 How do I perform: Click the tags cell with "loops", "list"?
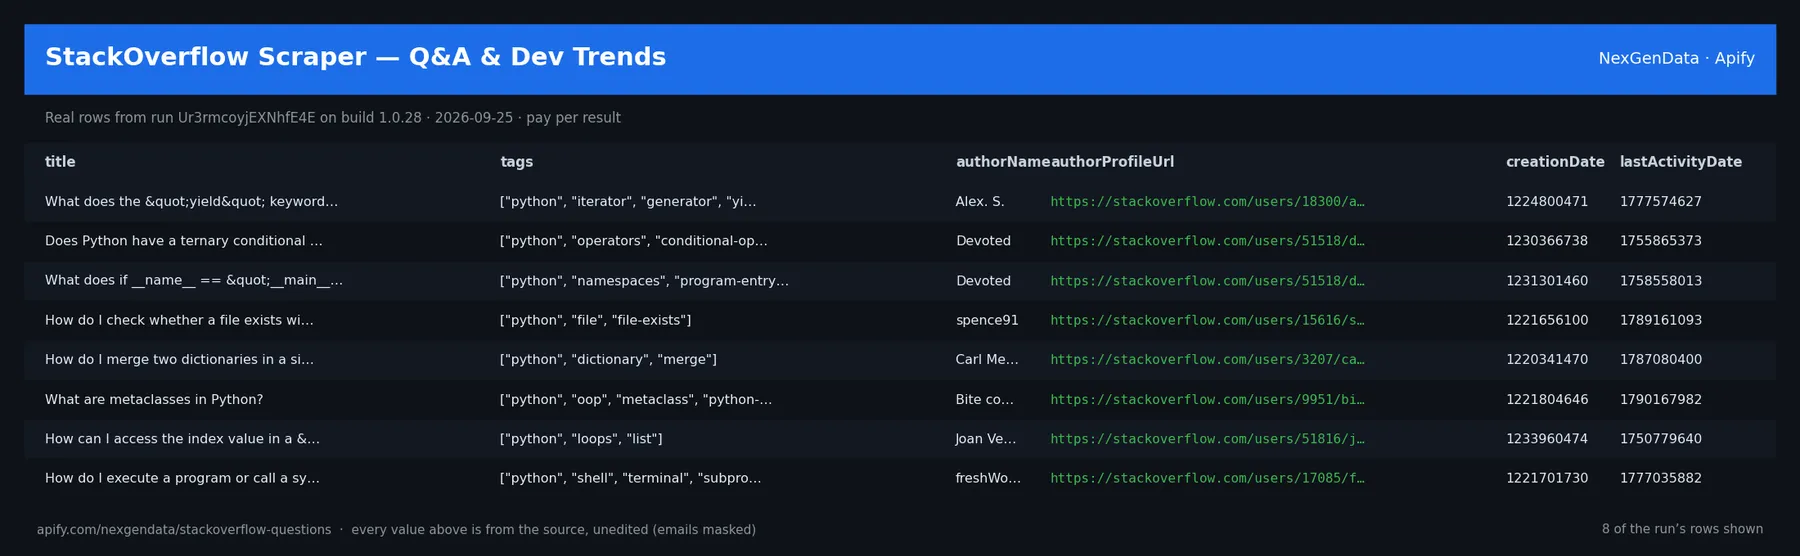click(x=581, y=439)
